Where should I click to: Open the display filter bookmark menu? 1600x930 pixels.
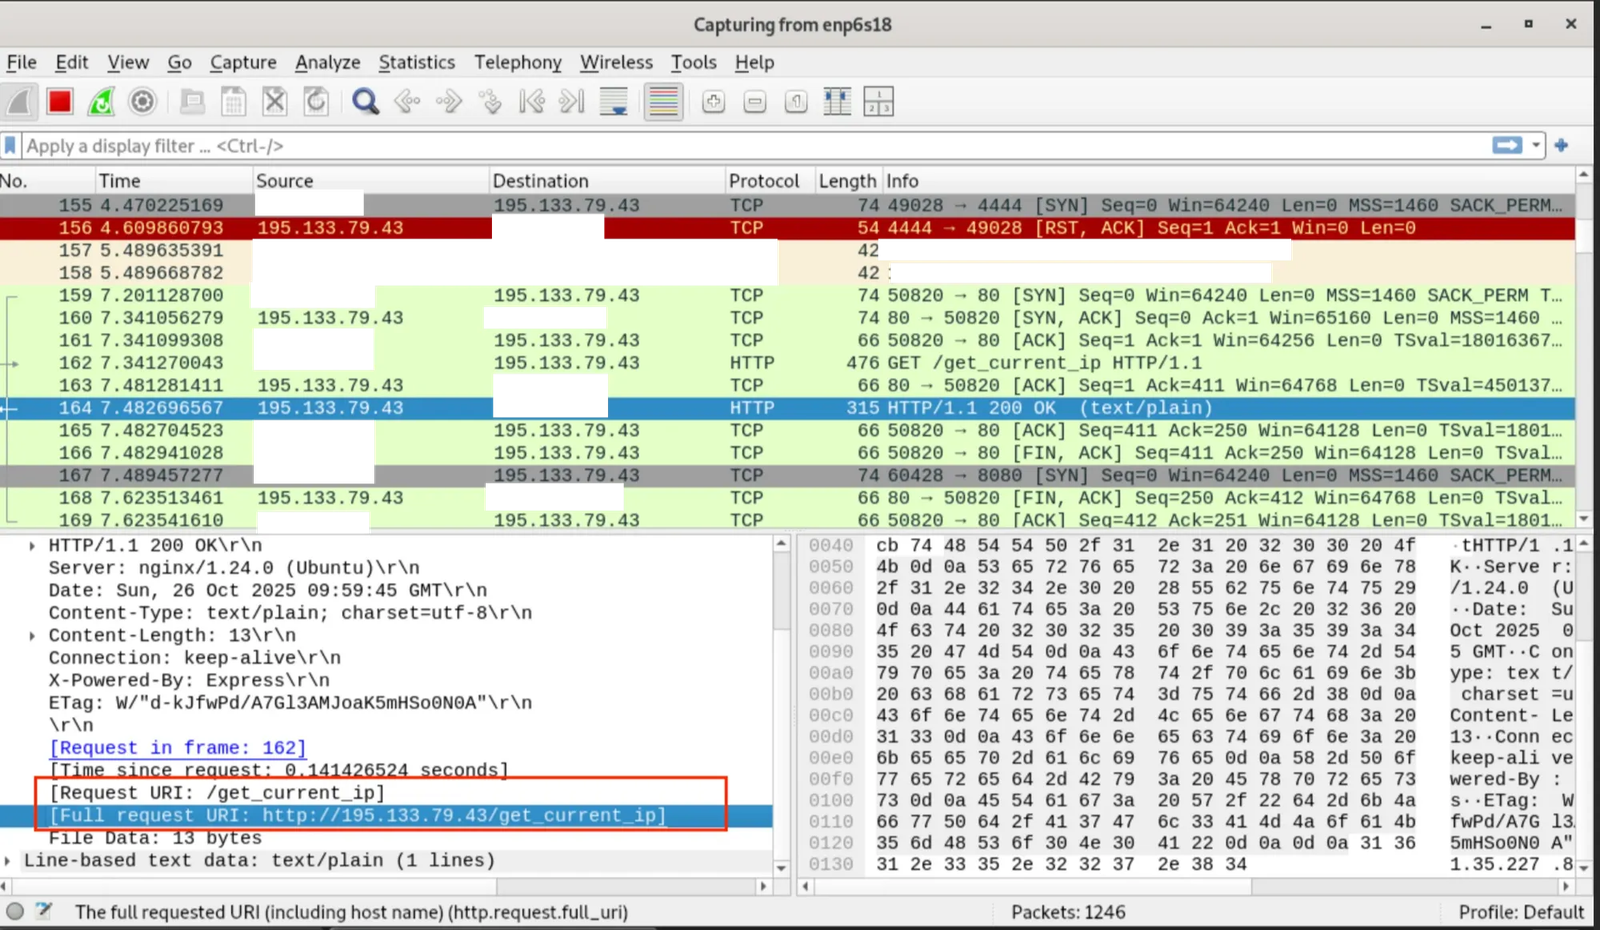(10, 146)
